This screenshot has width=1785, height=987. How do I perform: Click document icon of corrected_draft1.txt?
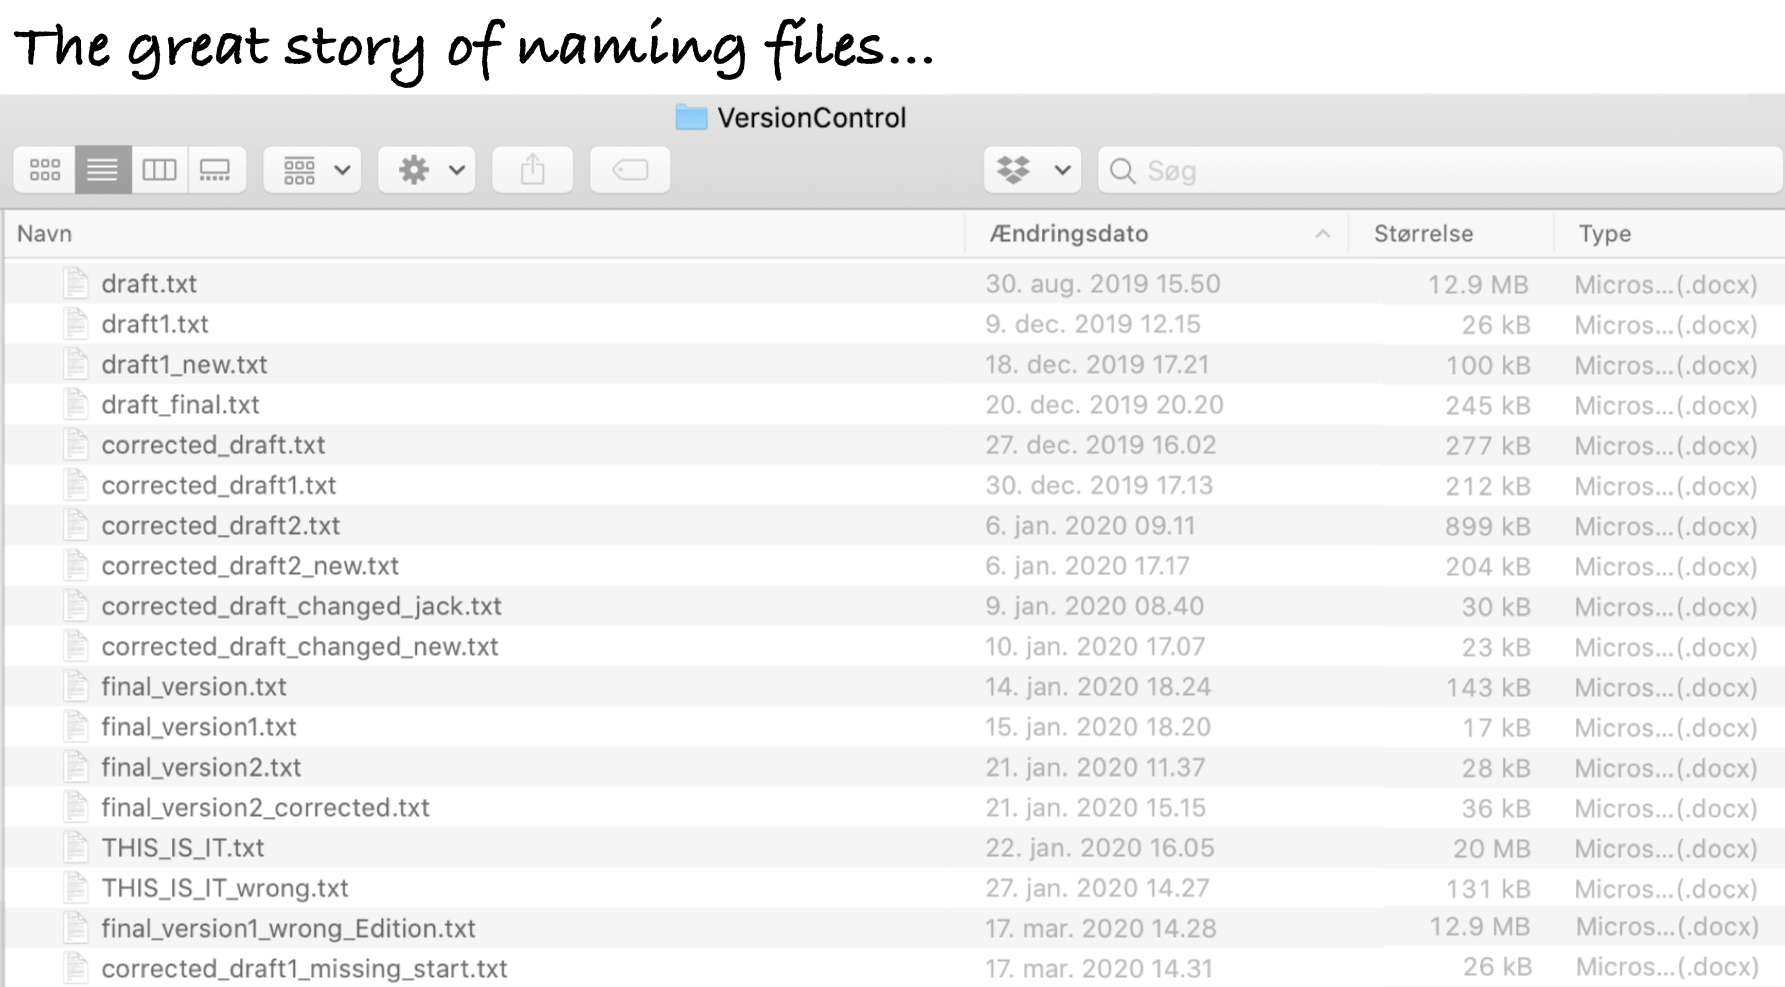pos(76,485)
